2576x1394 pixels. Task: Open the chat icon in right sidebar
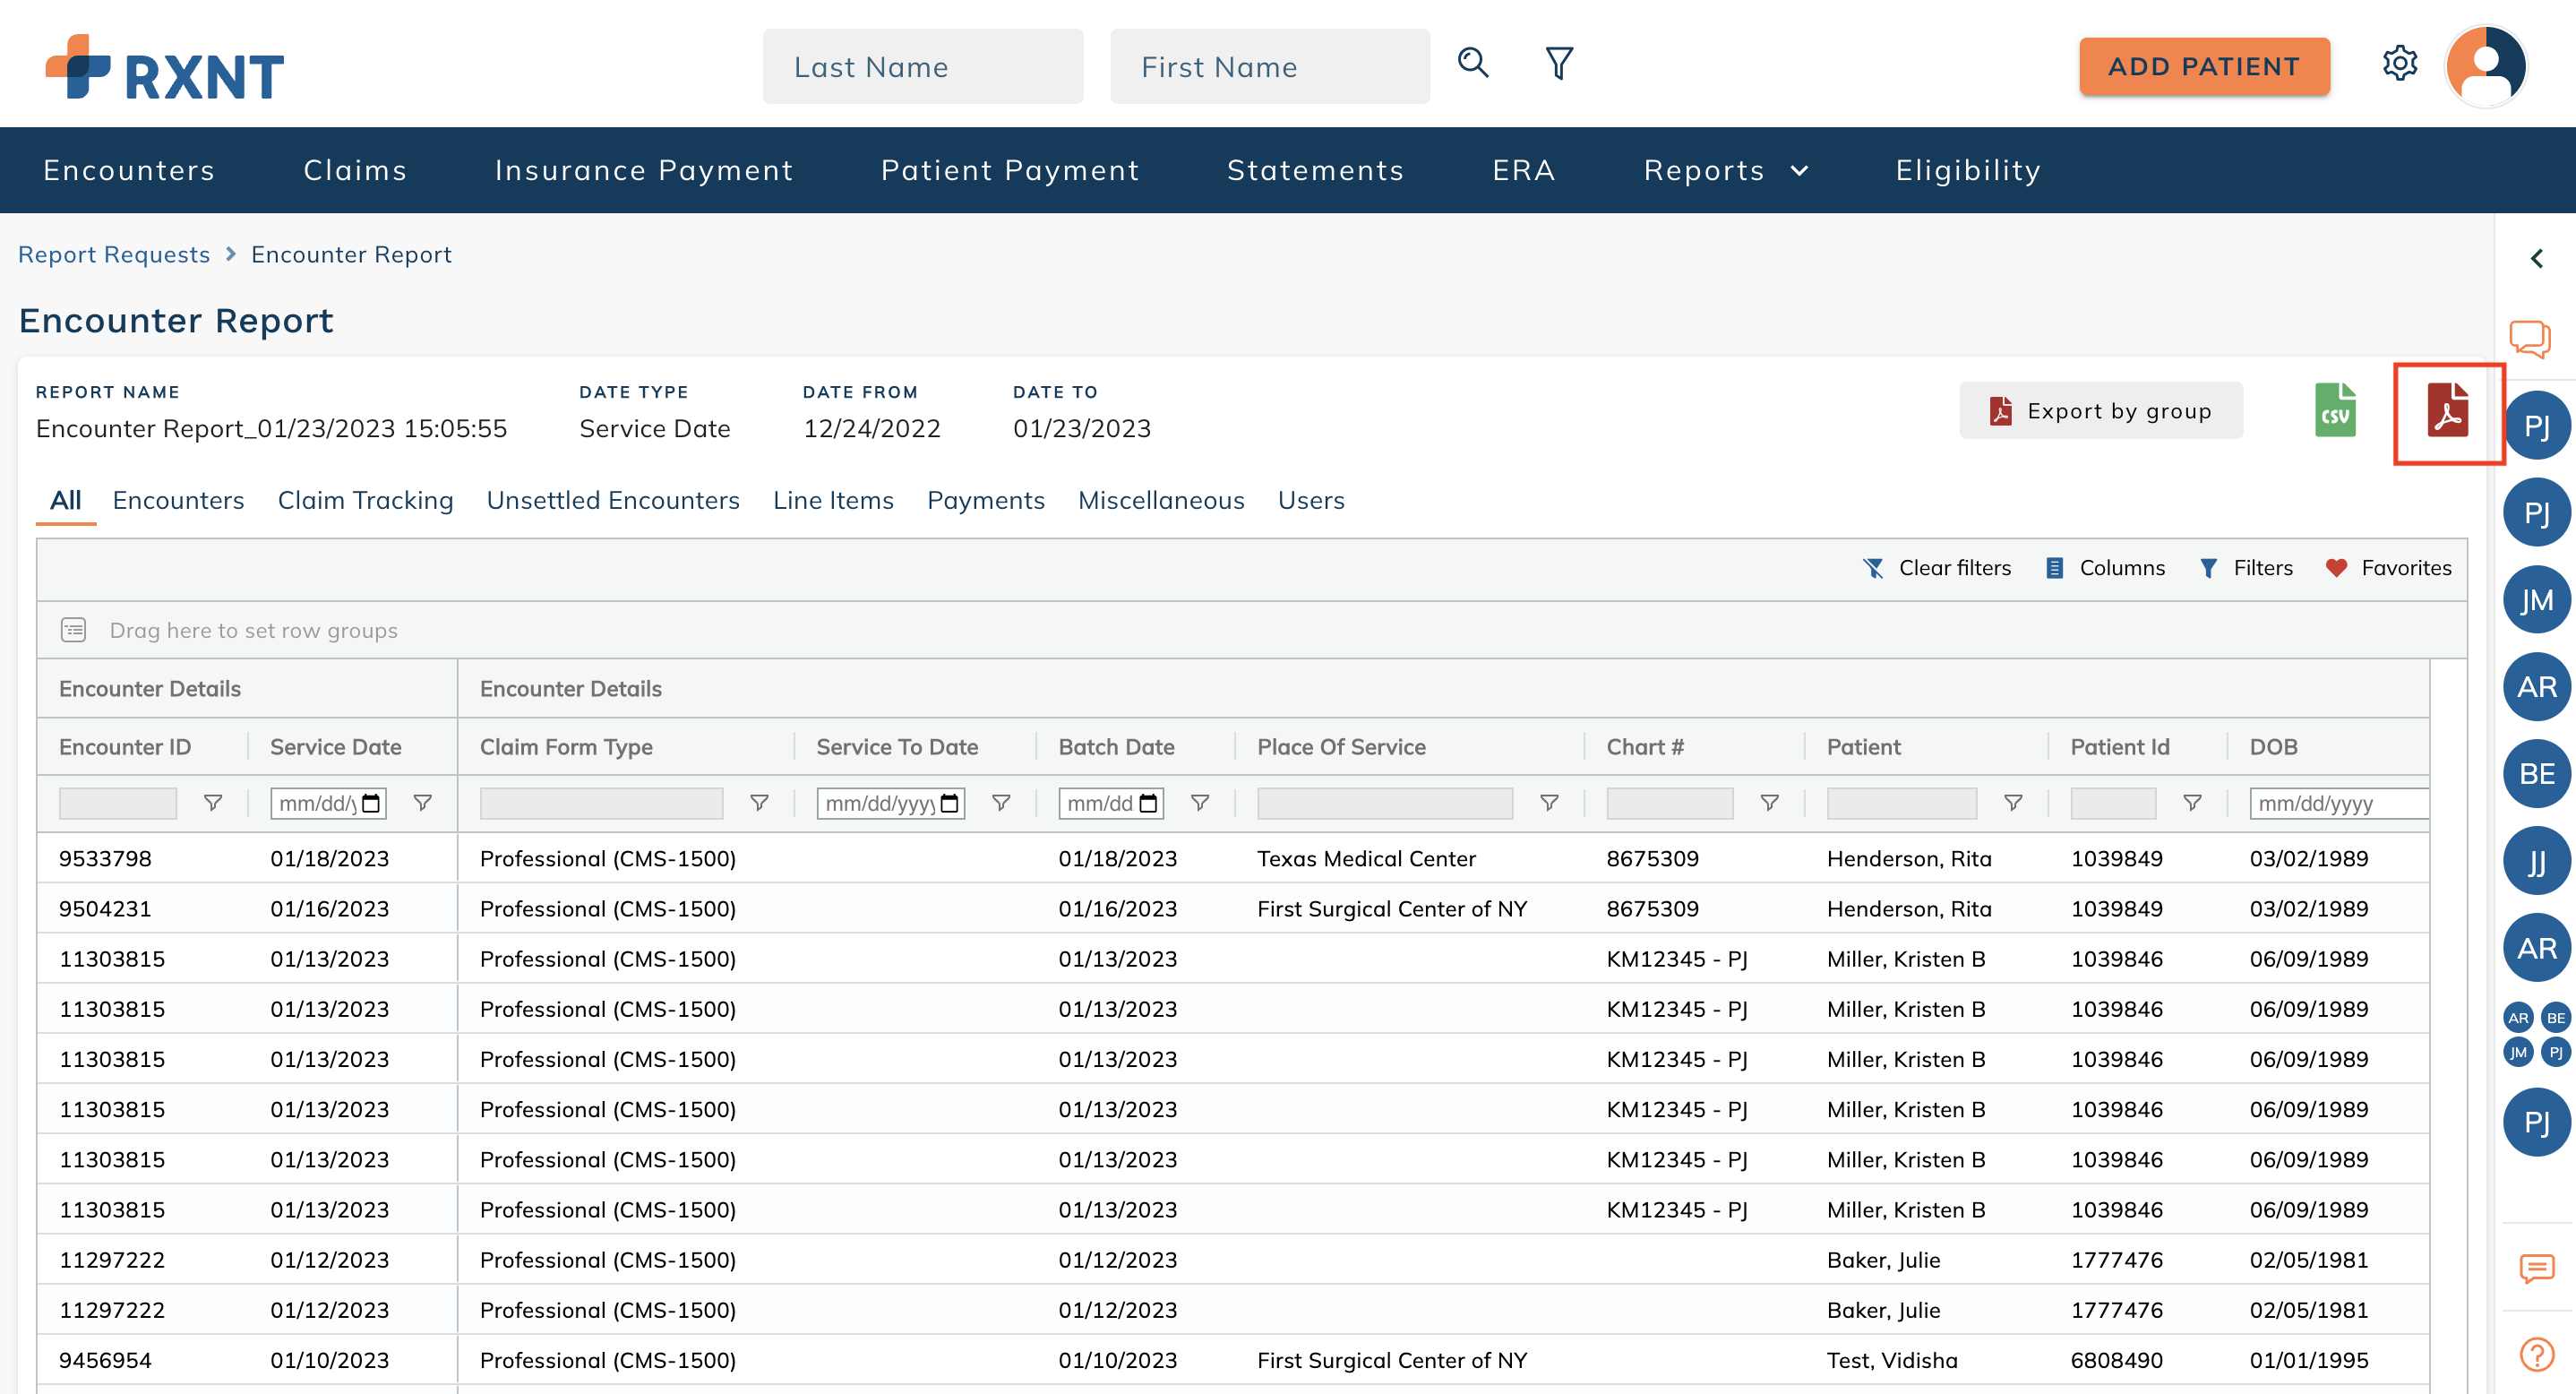(x=2532, y=338)
